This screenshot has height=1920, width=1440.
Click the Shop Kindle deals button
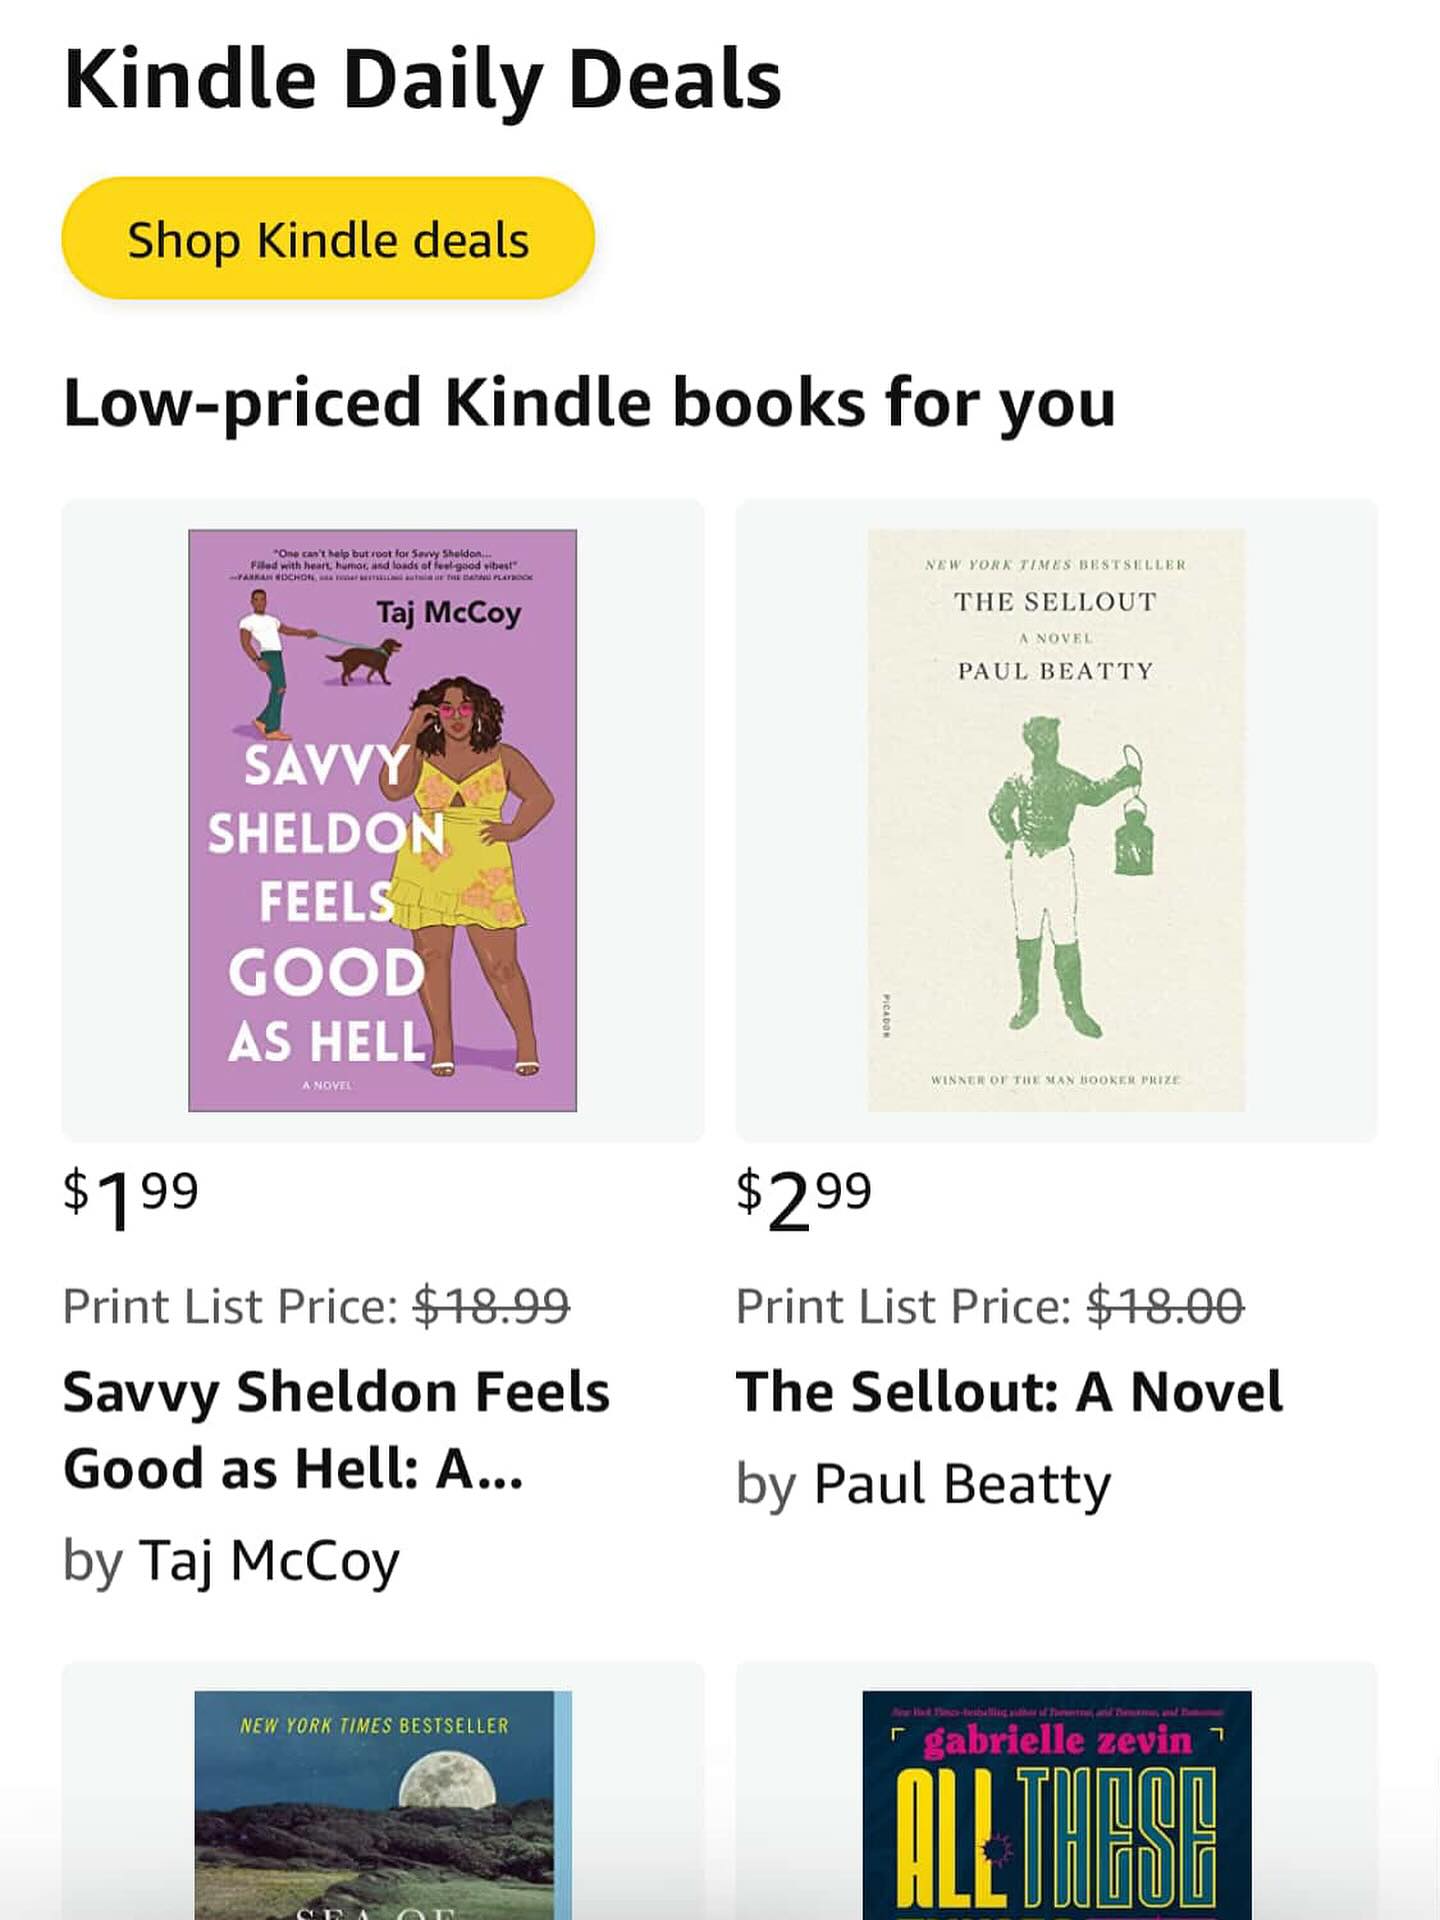pos(328,237)
